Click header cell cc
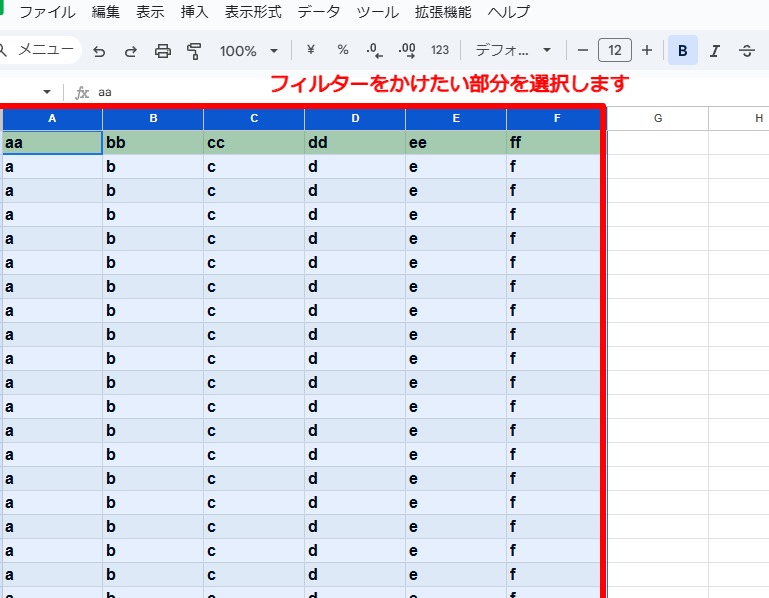The width and height of the screenshot is (769, 598). pyautogui.click(x=254, y=143)
